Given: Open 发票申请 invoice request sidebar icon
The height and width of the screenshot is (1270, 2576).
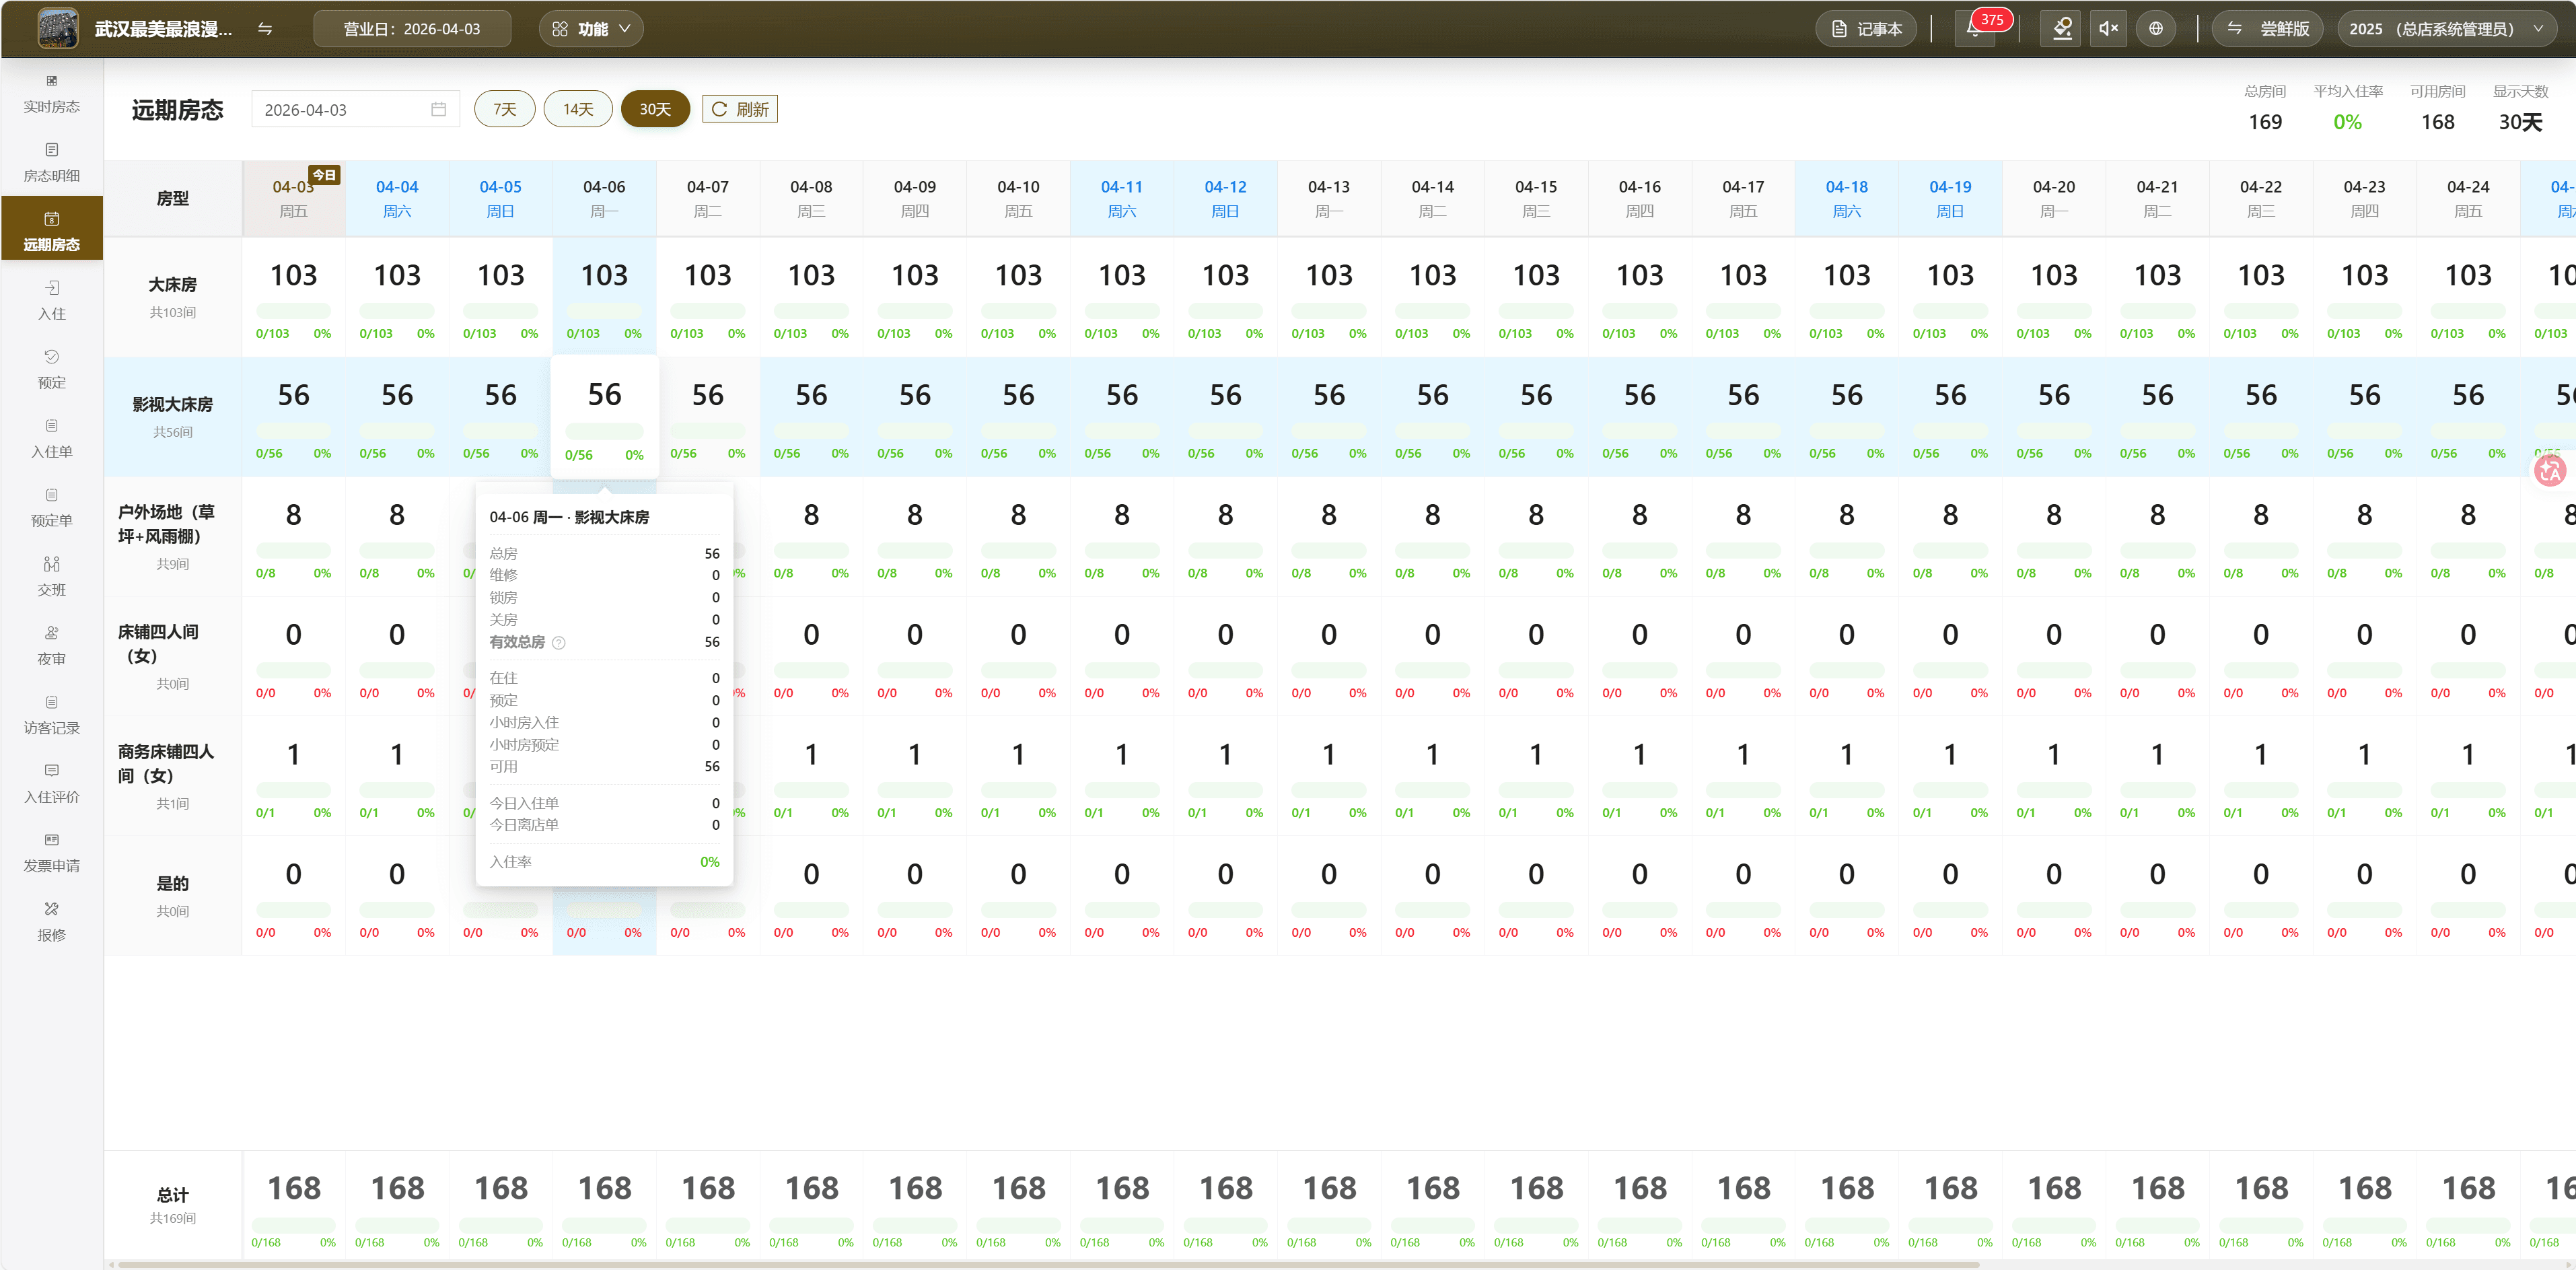Looking at the screenshot, I should coord(51,852).
